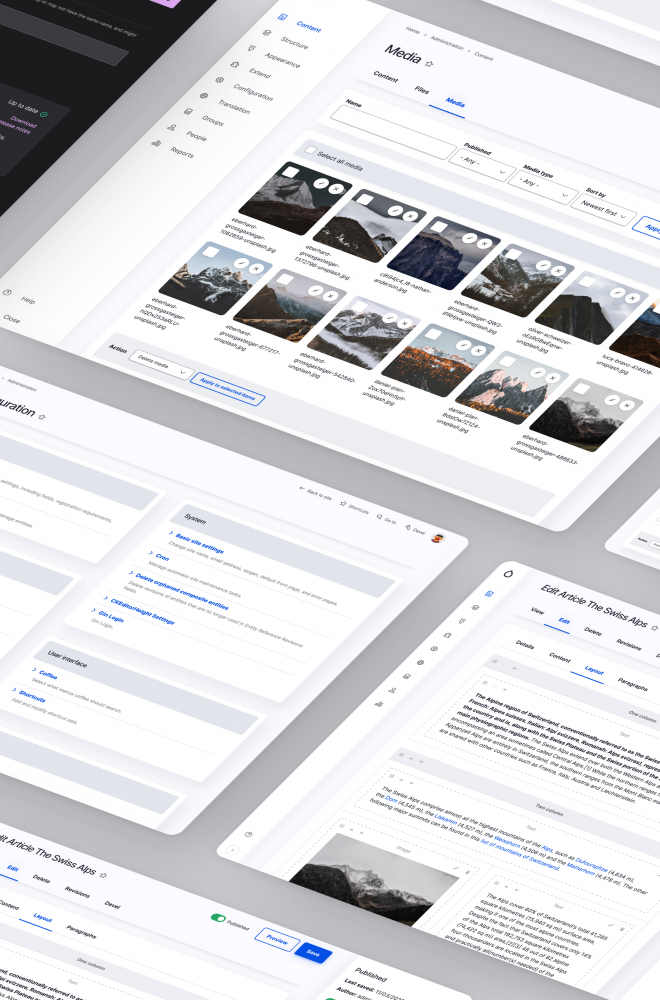Open Reports from the sidebar
Viewport: 660px width, 1000px height.
(182, 153)
